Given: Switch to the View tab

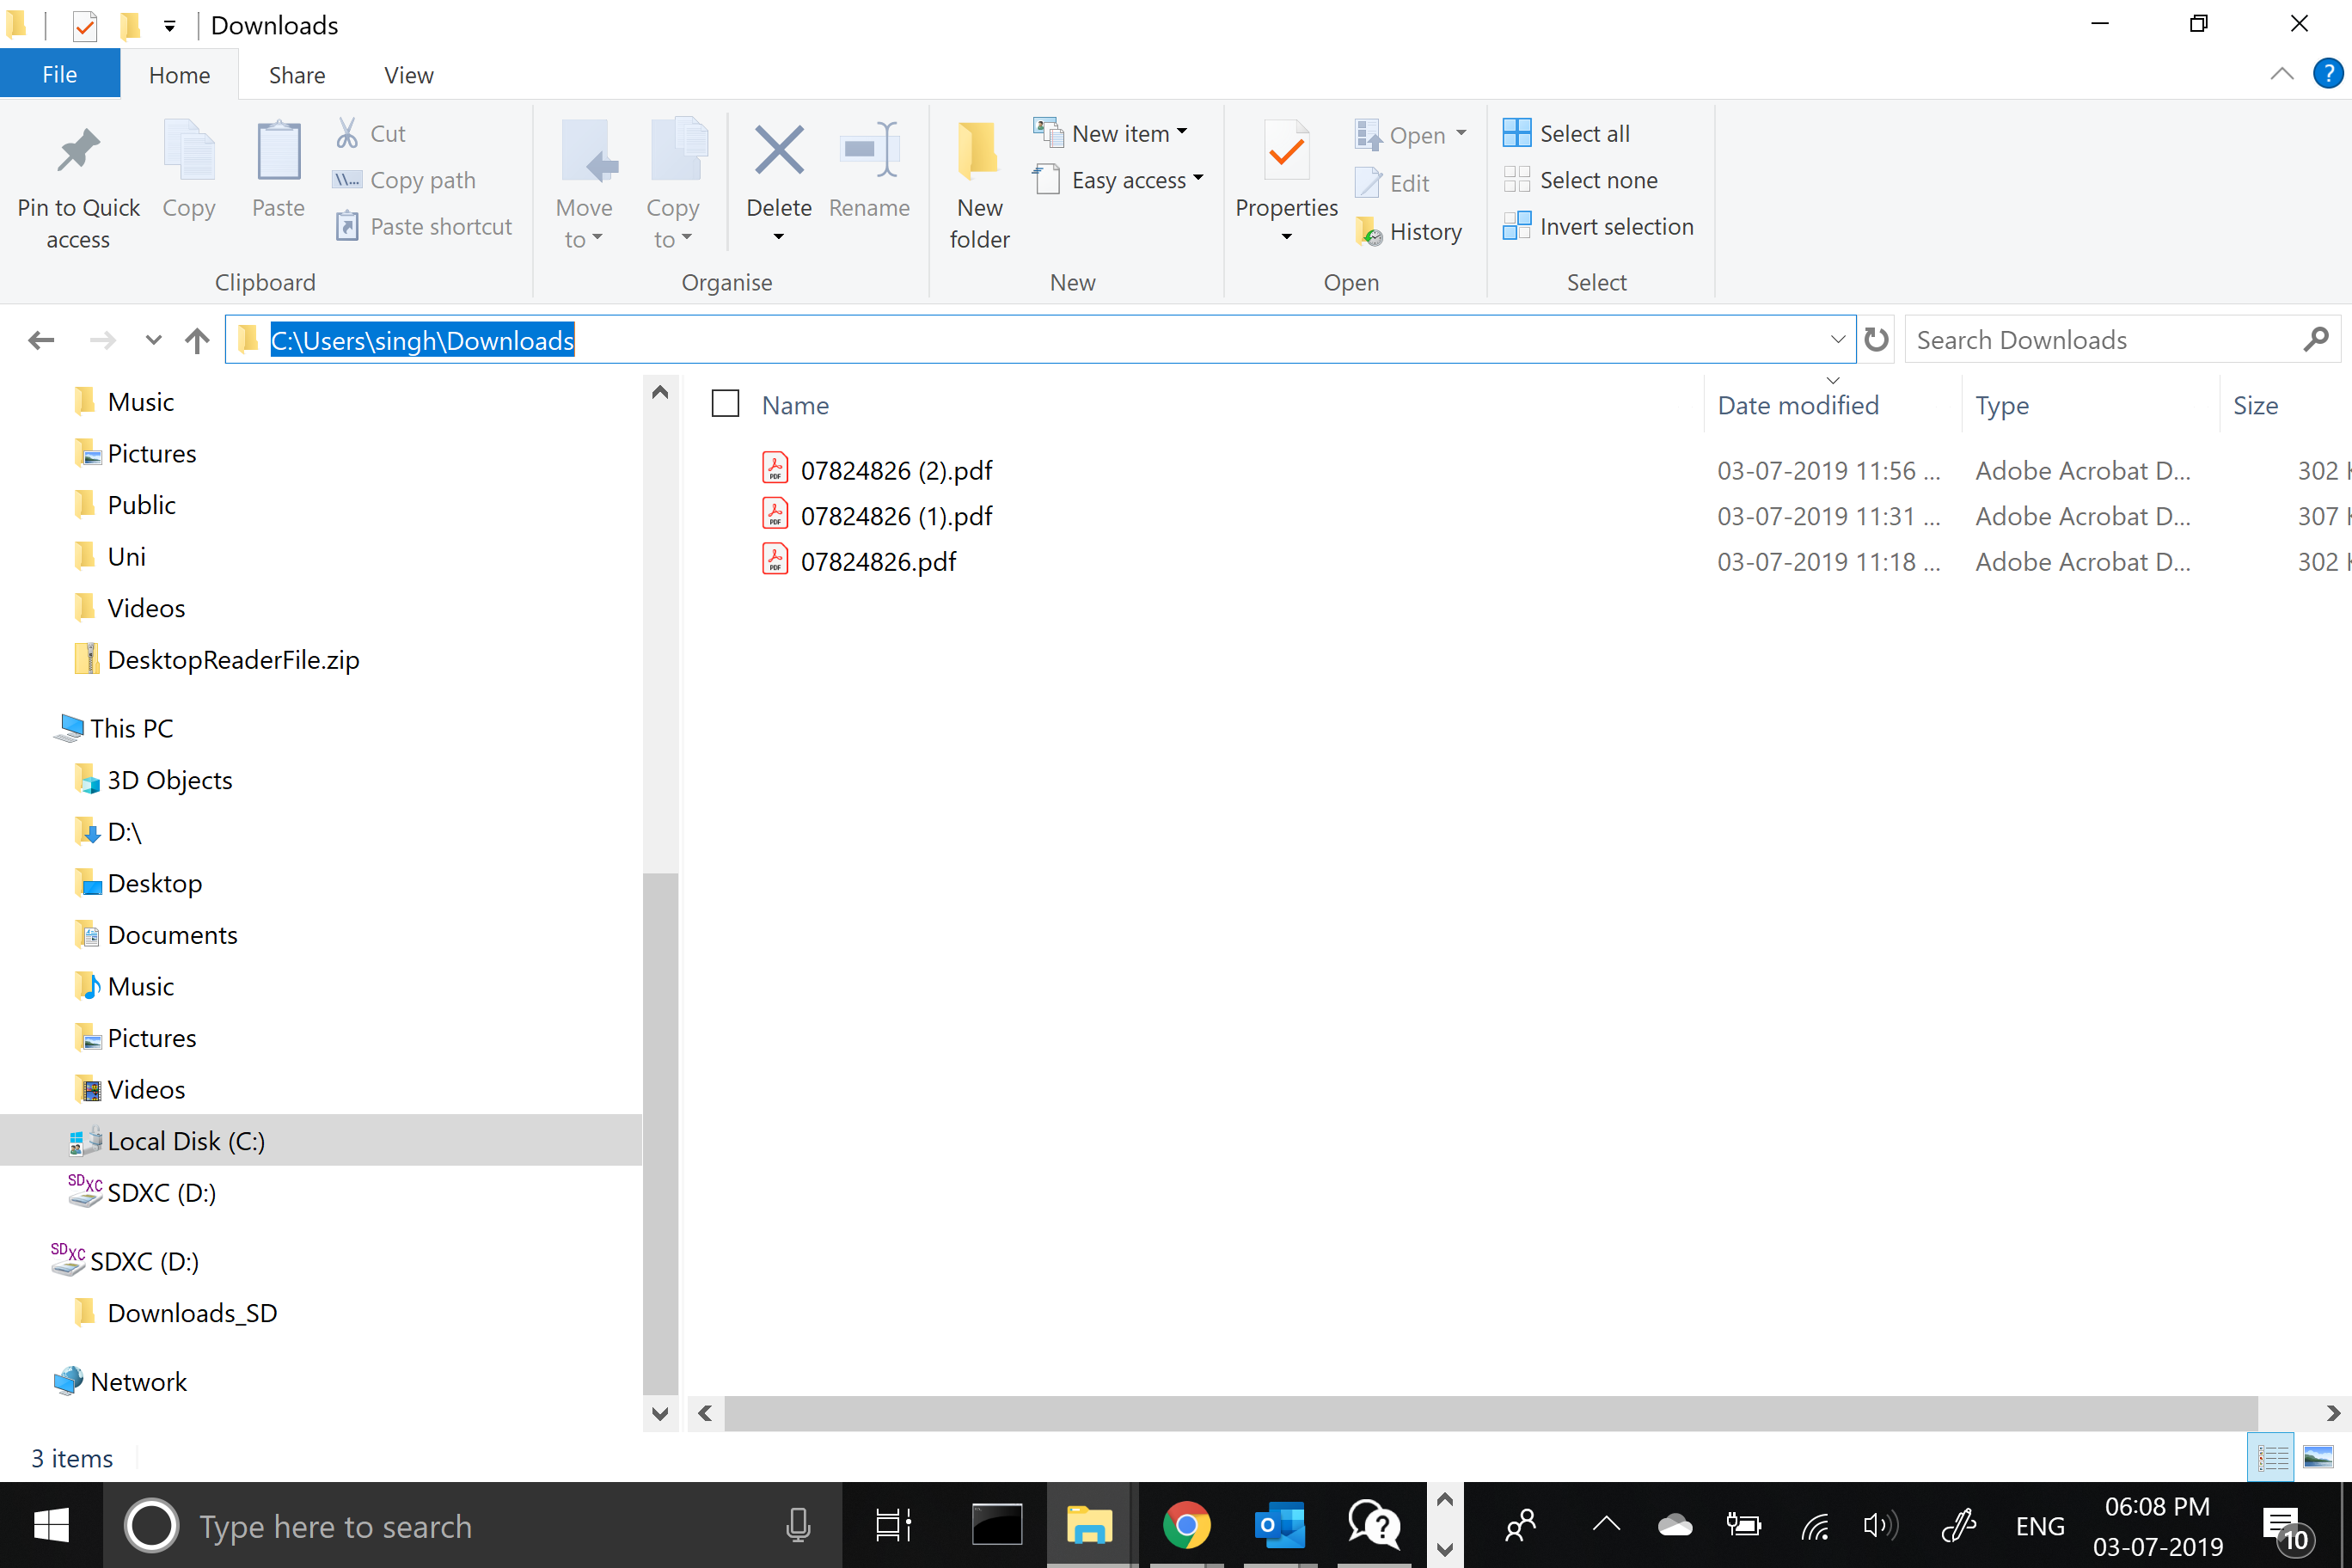Looking at the screenshot, I should tap(409, 75).
